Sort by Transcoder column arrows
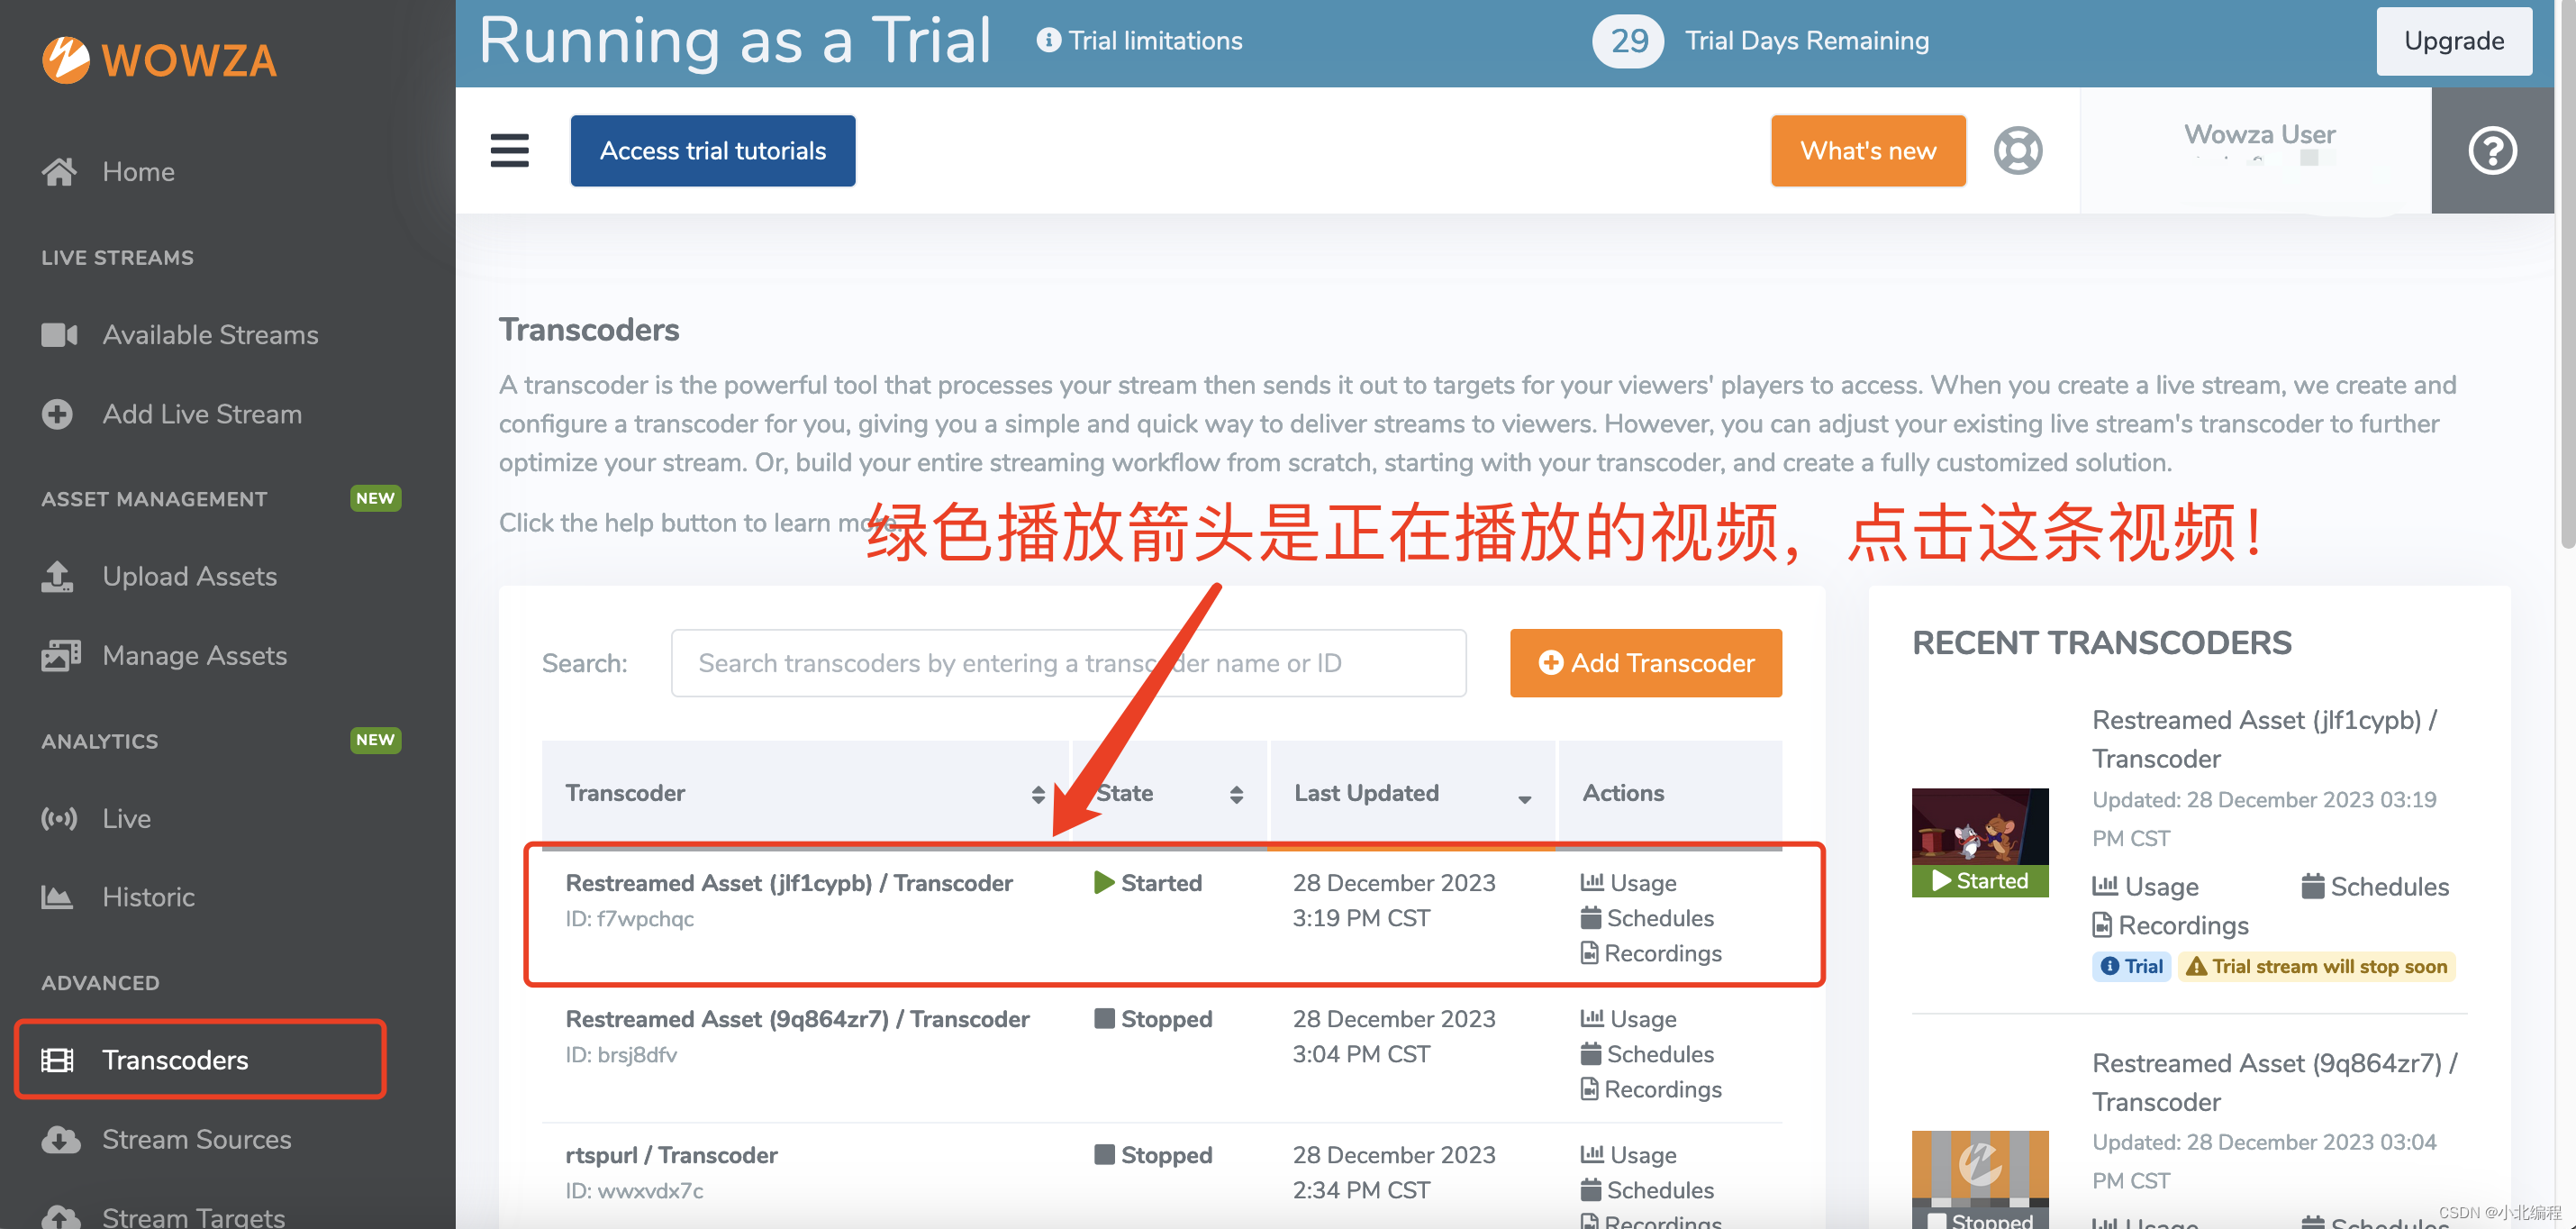This screenshot has height=1229, width=2576. (x=1038, y=794)
